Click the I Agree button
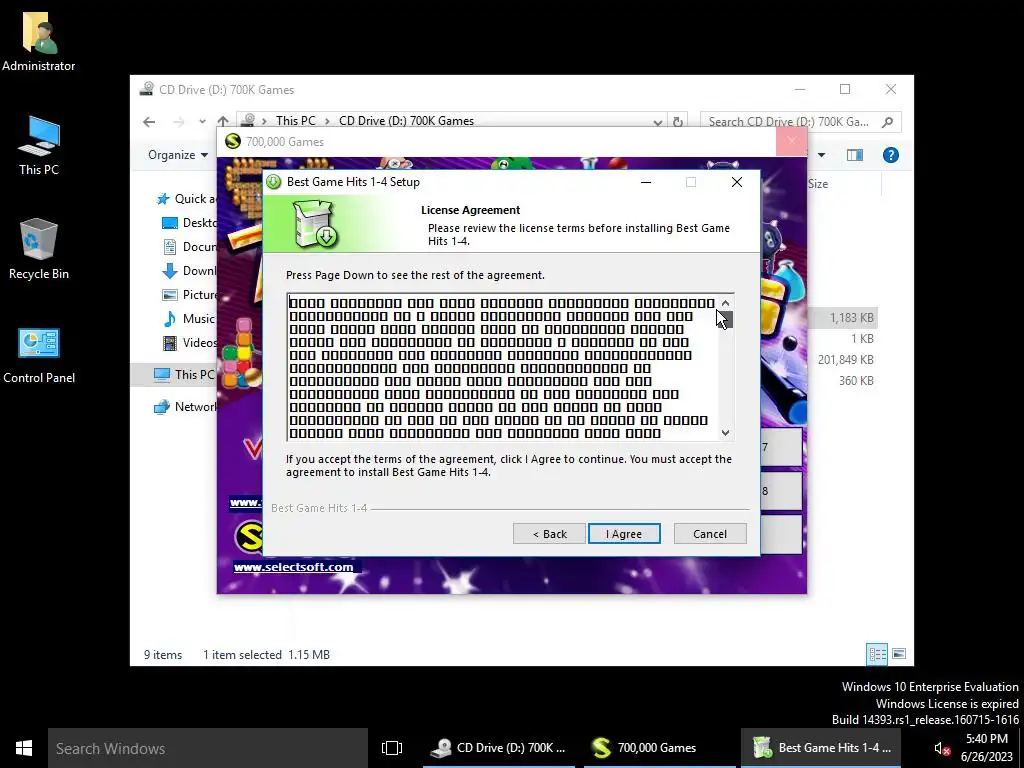 (x=624, y=534)
